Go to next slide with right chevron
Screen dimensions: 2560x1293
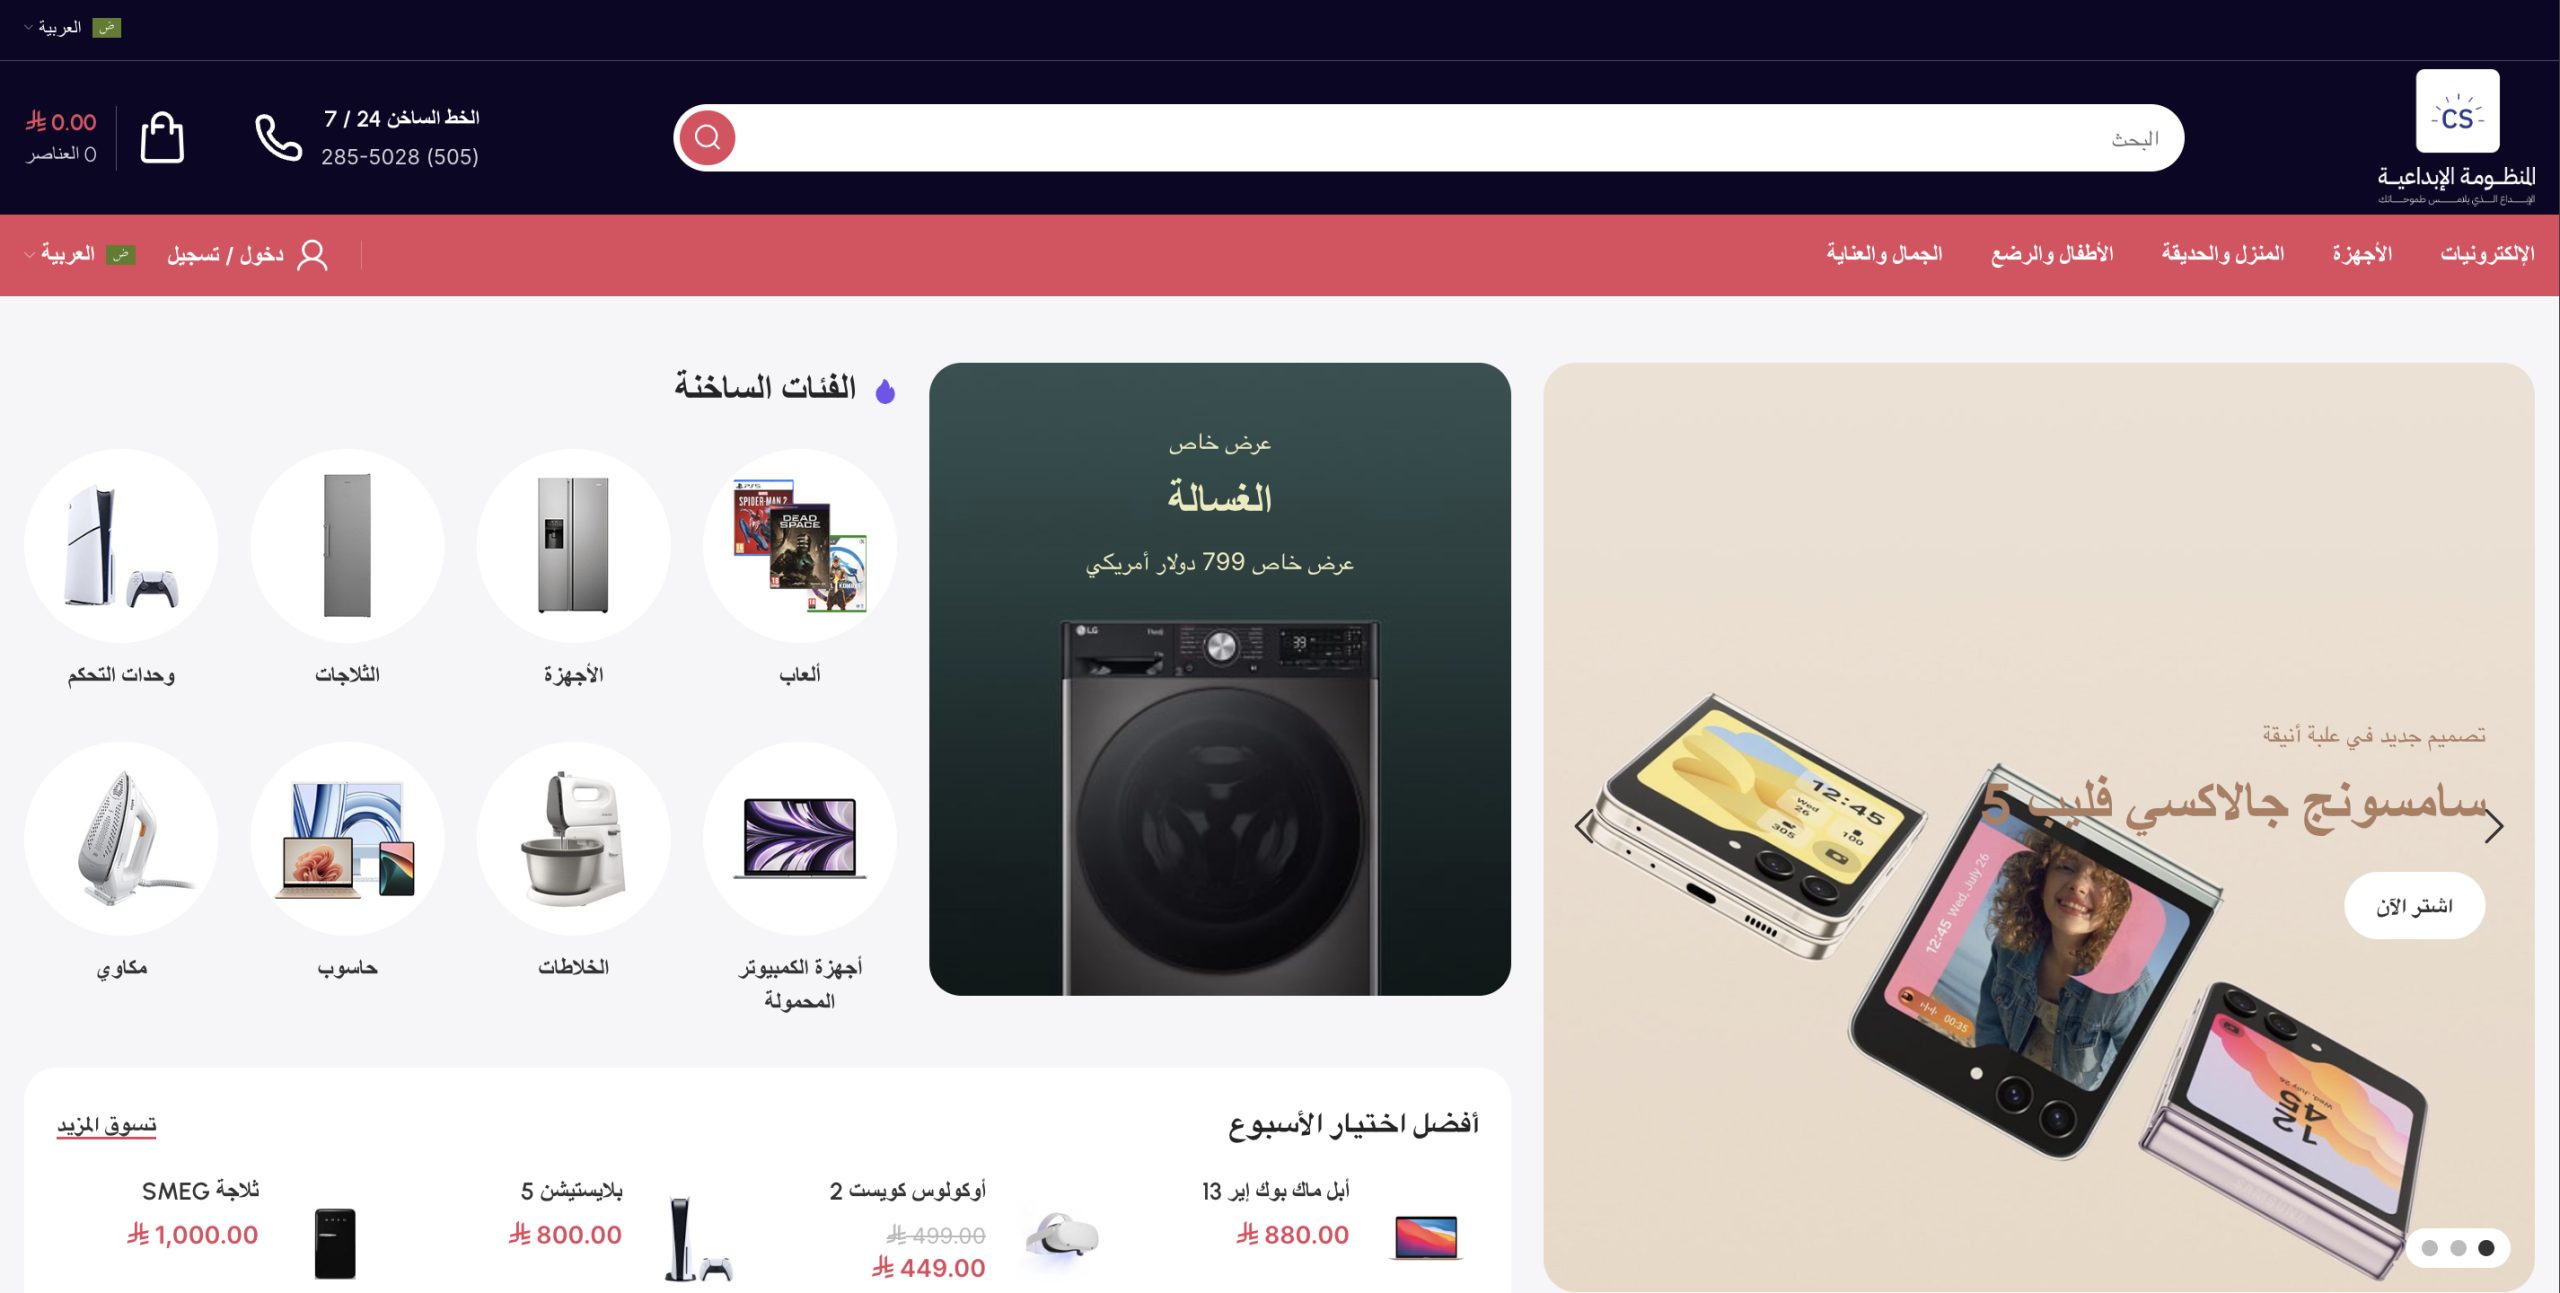[x=2494, y=826]
